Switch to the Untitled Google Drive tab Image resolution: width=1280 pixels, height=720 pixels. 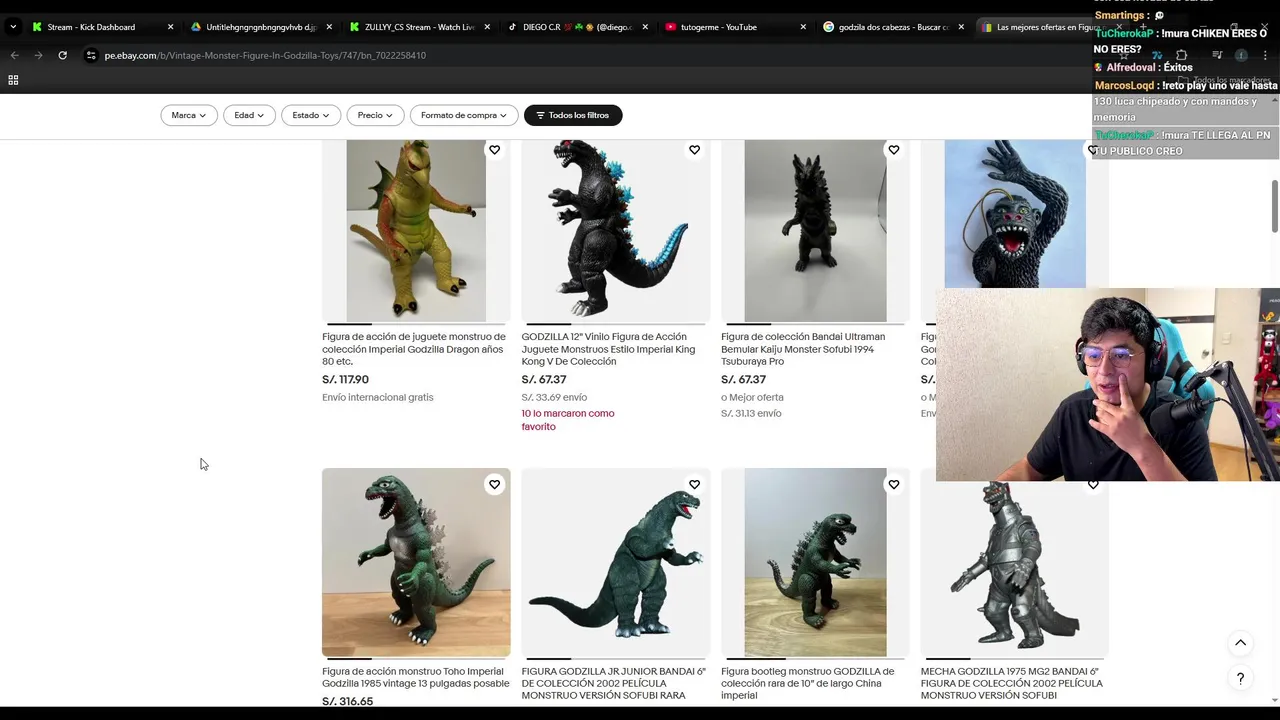(260, 27)
